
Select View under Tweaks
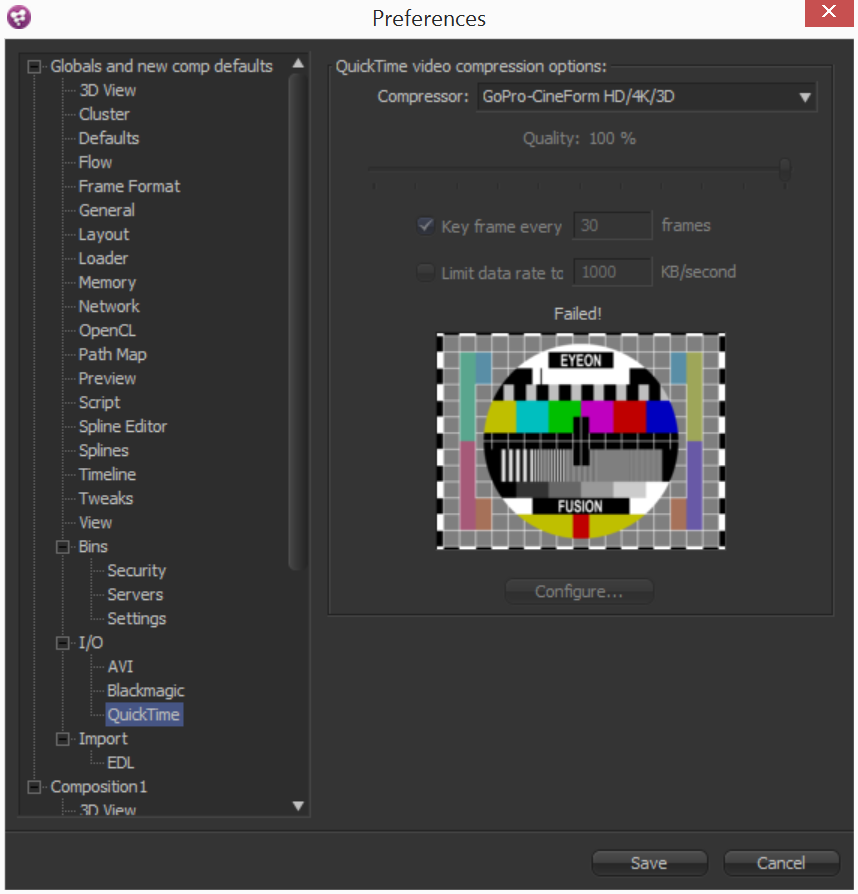click(95, 522)
